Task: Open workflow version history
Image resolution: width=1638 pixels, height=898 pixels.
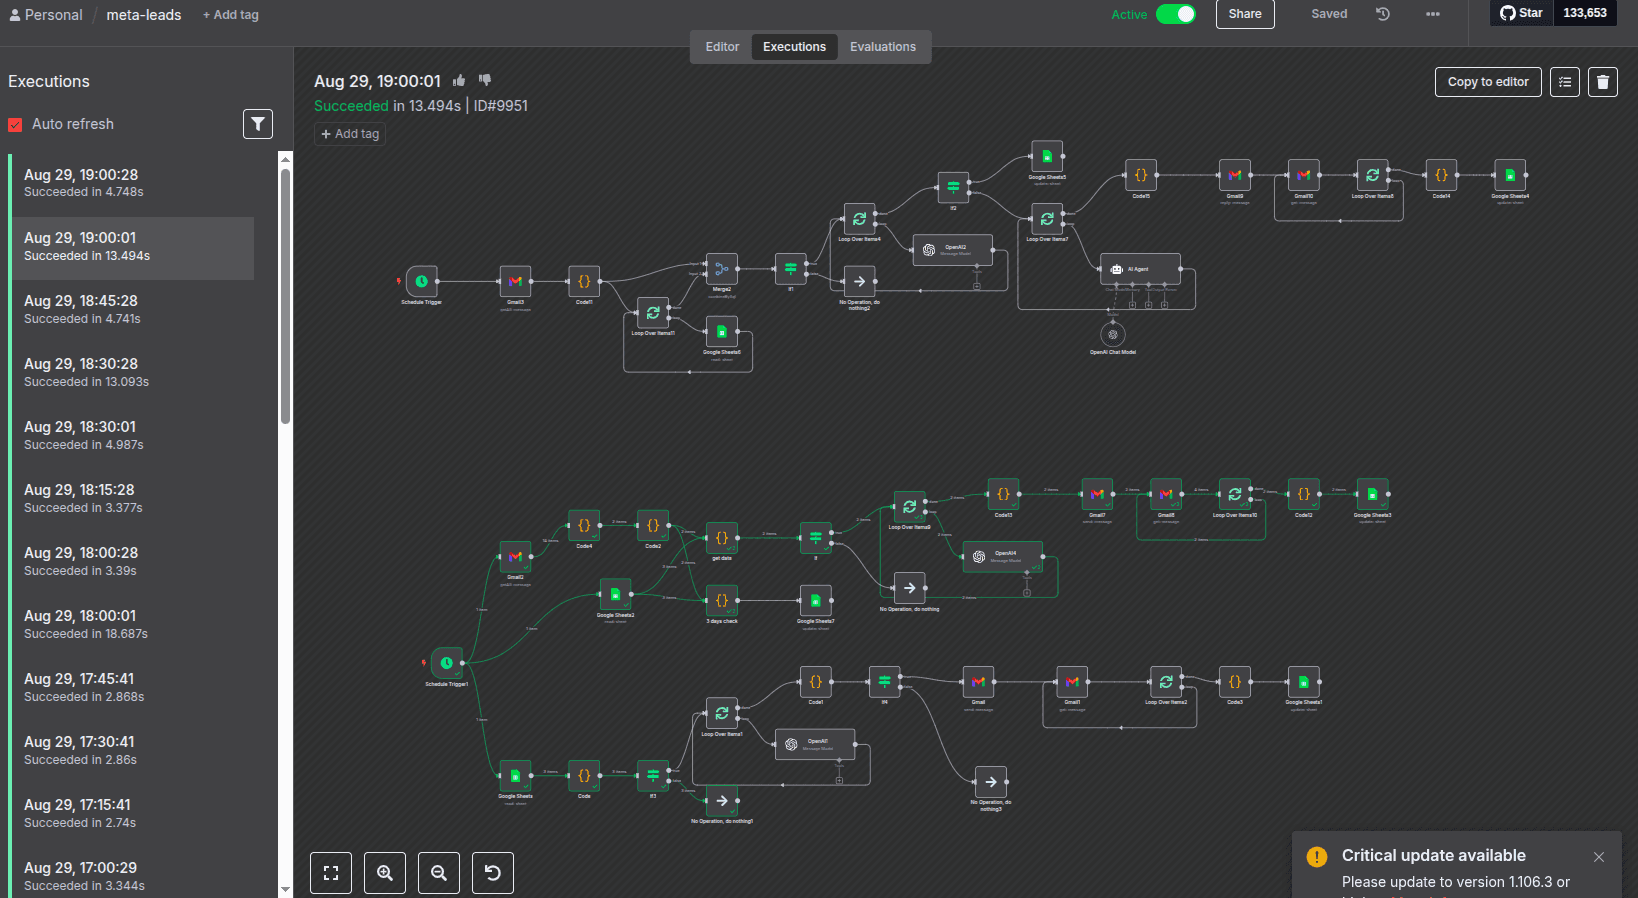Action: [x=1383, y=14]
